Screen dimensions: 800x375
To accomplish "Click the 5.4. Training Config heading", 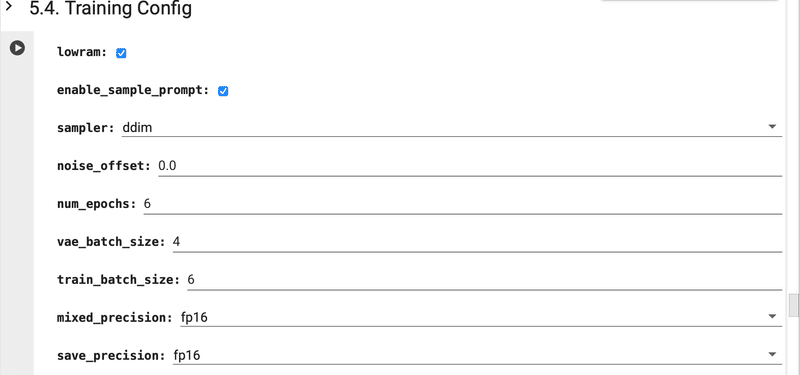I will (x=111, y=9).
